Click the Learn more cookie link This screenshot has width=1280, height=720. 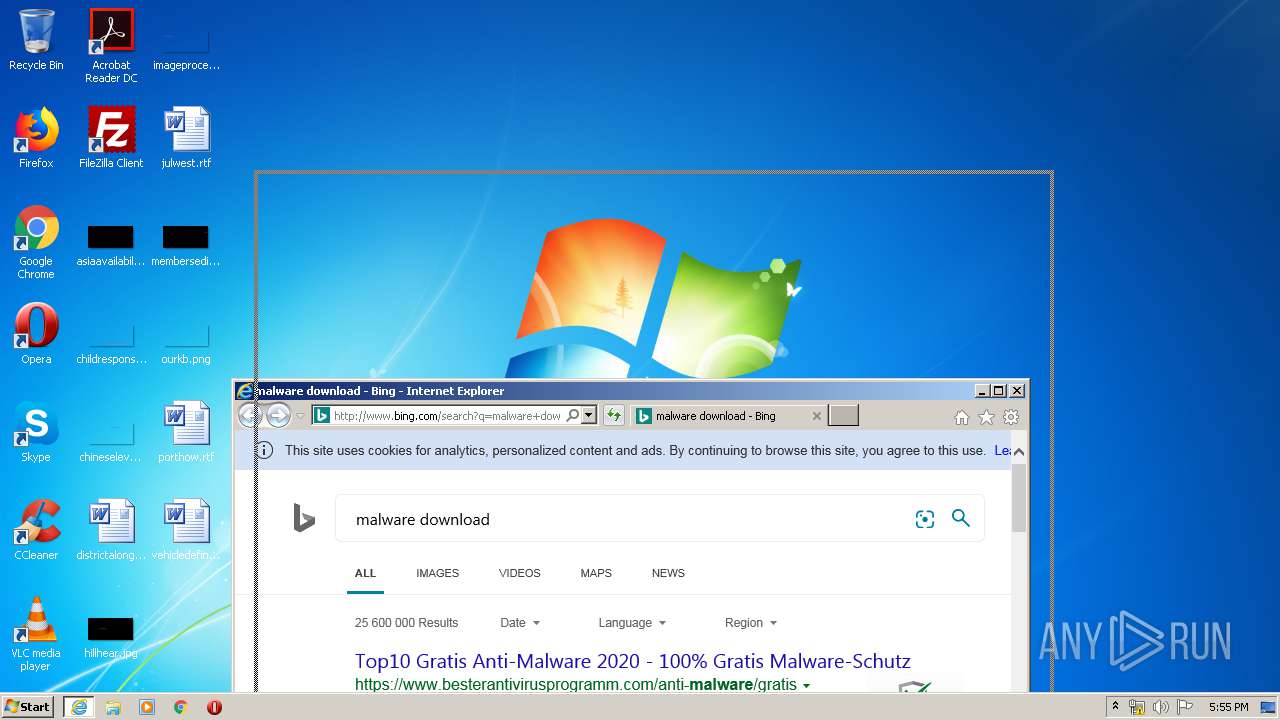pyautogui.click(x=1002, y=451)
